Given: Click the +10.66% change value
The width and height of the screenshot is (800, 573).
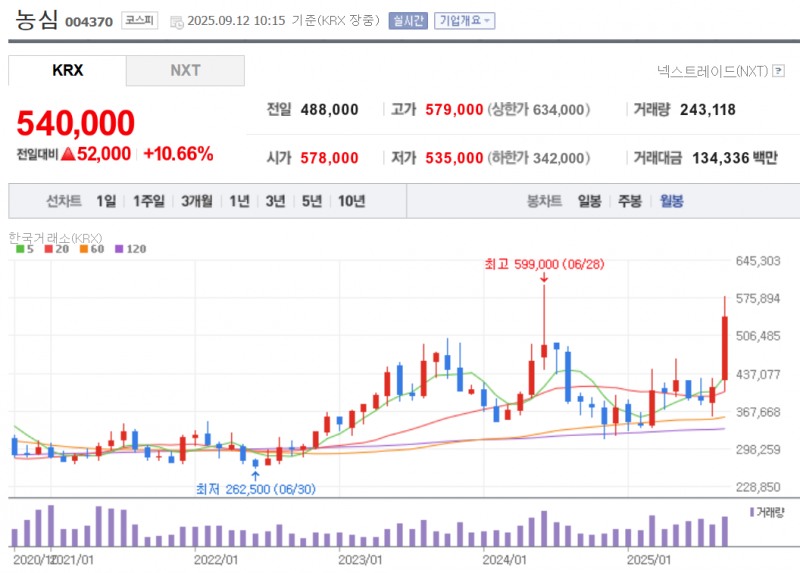Looking at the screenshot, I should coord(179,154).
